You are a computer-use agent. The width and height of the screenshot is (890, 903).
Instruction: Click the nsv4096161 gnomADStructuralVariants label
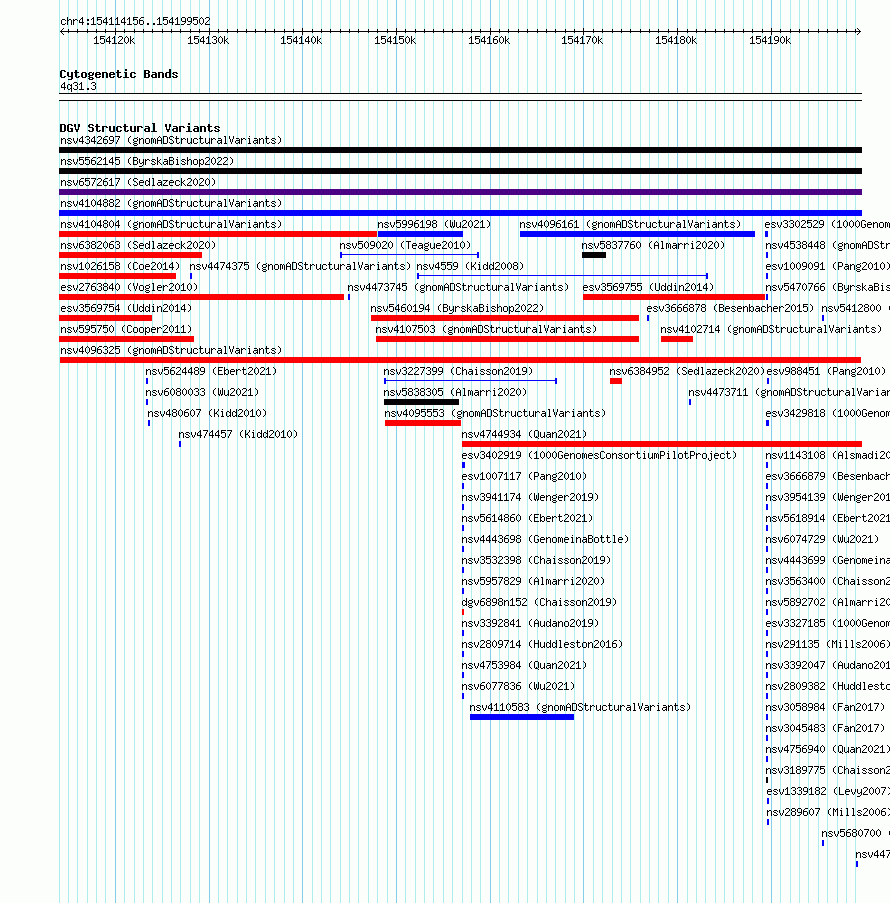[x=630, y=225]
